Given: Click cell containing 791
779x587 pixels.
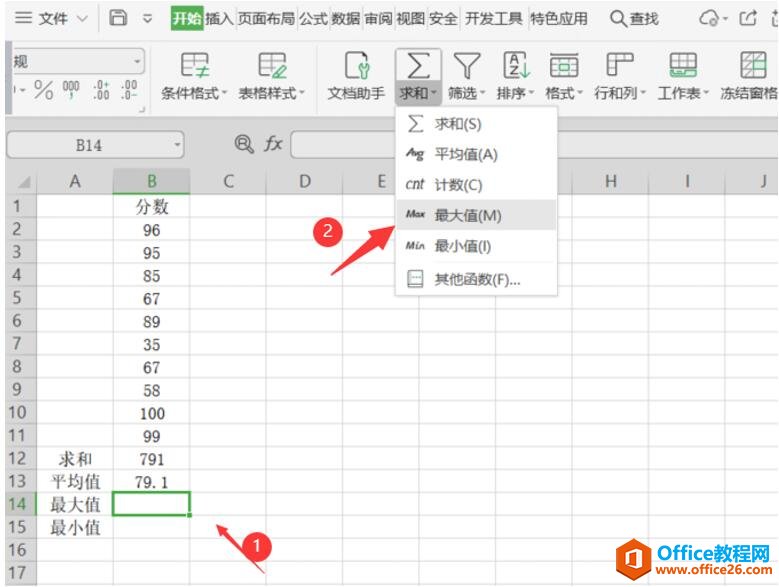Looking at the screenshot, I should (x=152, y=458).
